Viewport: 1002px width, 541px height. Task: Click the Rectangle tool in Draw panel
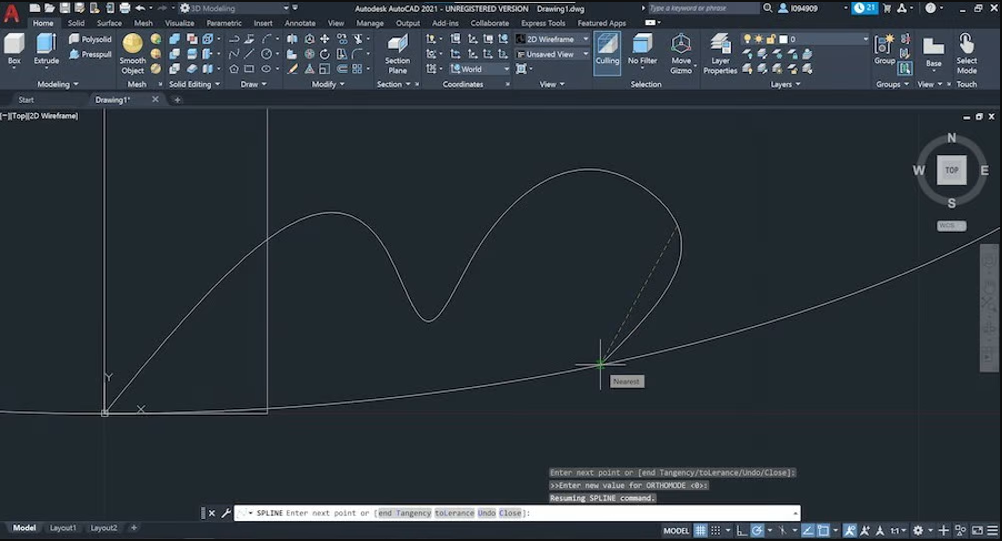249,69
